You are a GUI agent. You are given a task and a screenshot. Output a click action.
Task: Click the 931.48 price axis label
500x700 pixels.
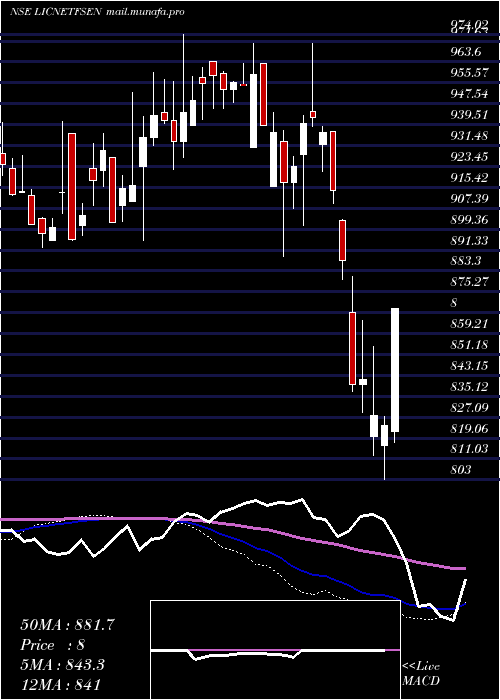(469, 136)
